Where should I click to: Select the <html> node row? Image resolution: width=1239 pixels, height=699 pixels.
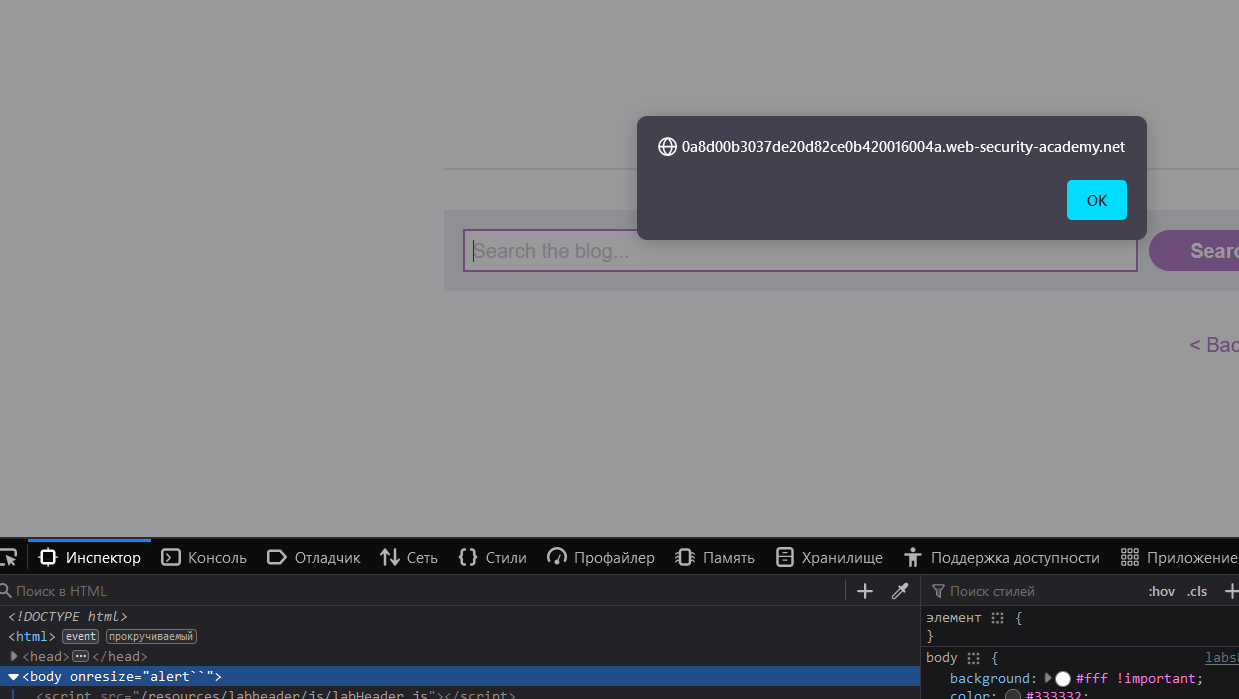pyautogui.click(x=460, y=636)
